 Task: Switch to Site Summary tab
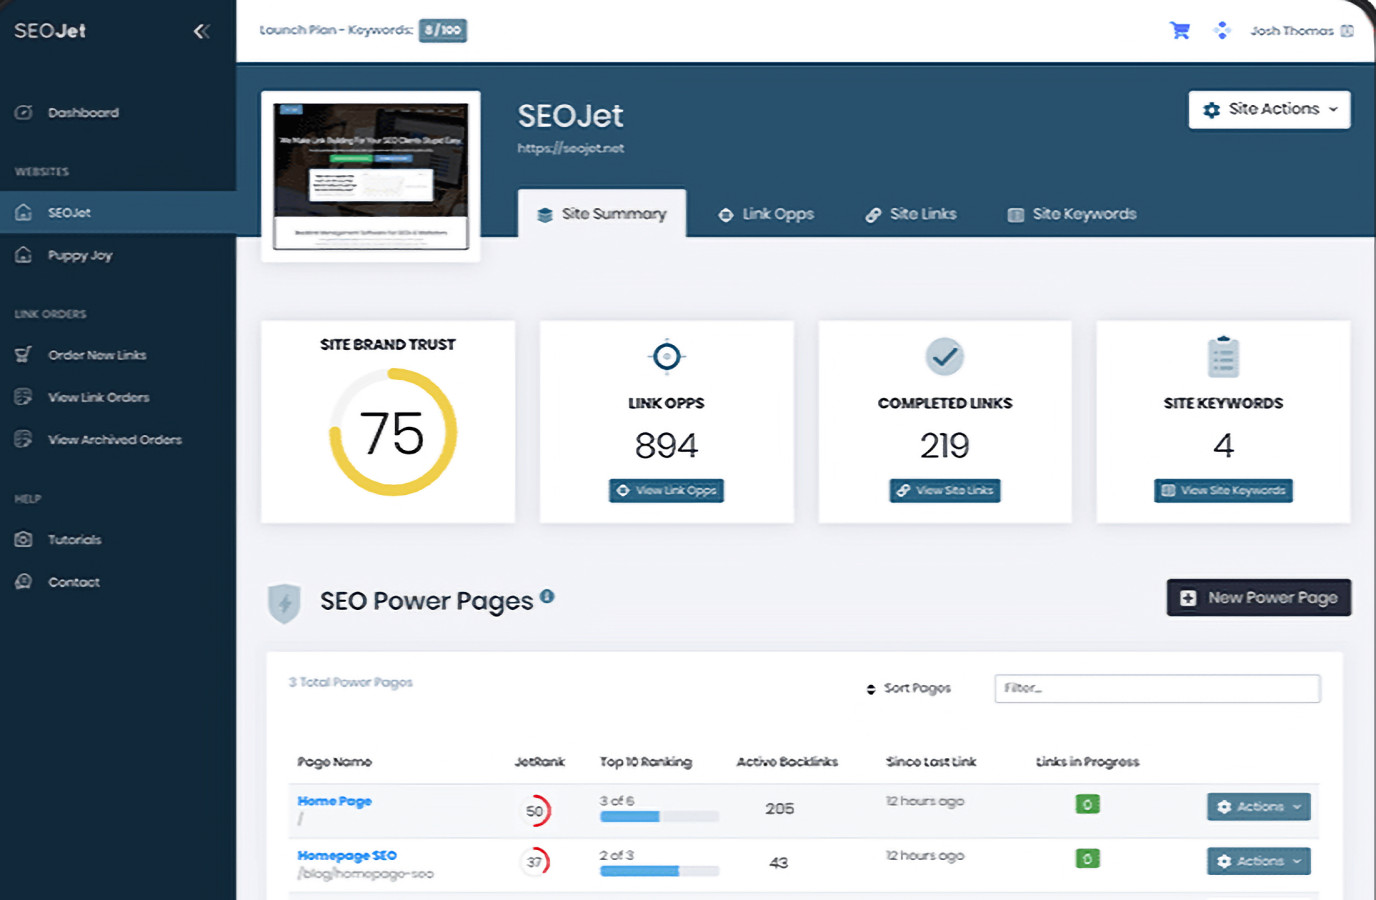(x=602, y=213)
